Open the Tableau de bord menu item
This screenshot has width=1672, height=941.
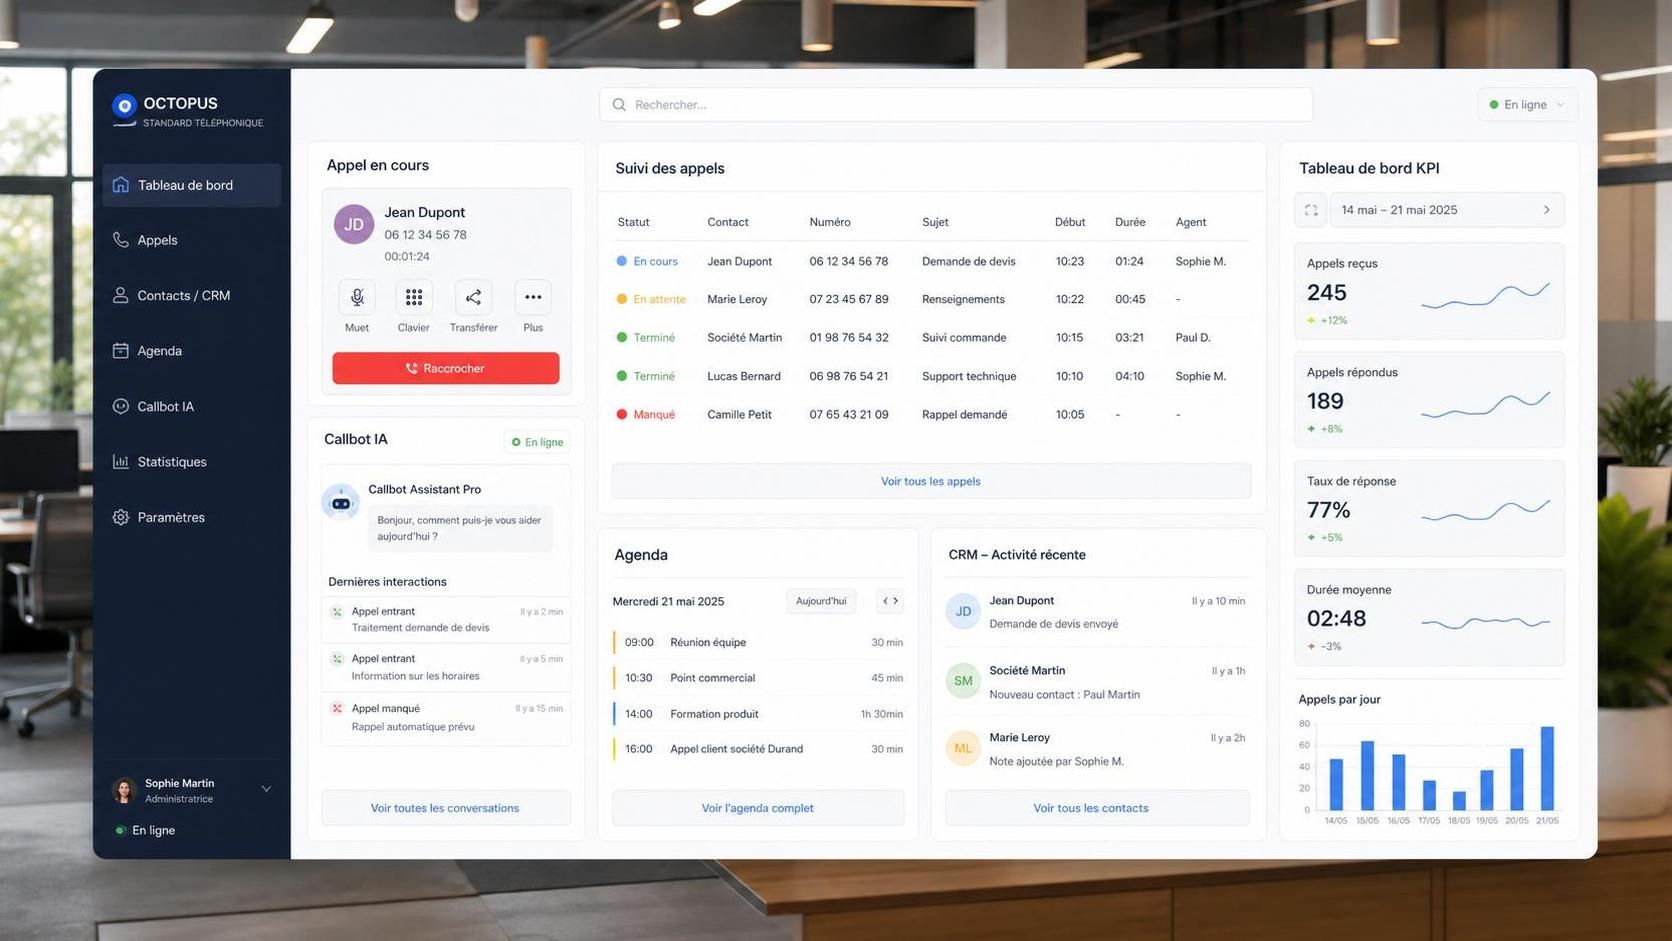point(191,185)
